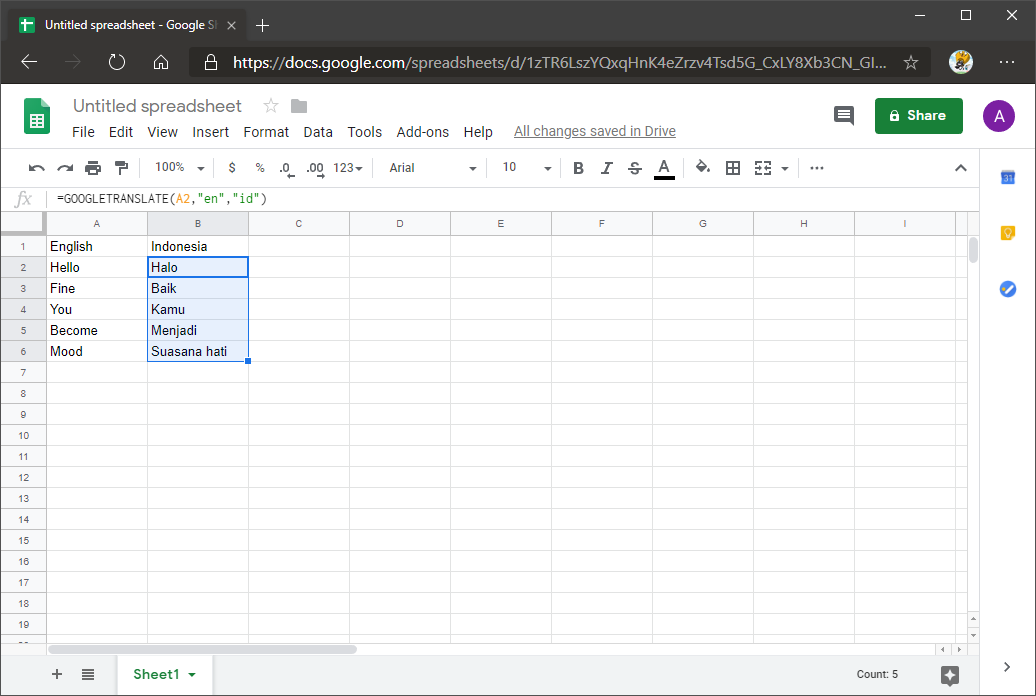
Task: Click the Explore button
Action: coord(950,675)
